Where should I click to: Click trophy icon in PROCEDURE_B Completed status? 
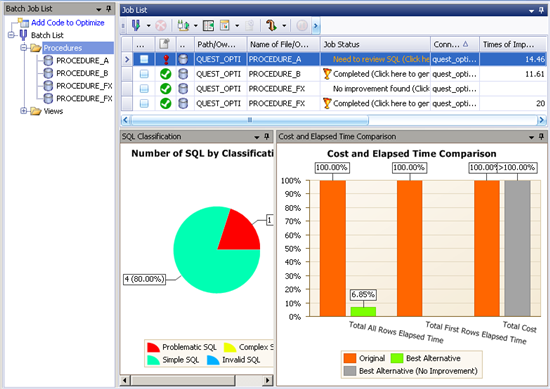[327, 74]
